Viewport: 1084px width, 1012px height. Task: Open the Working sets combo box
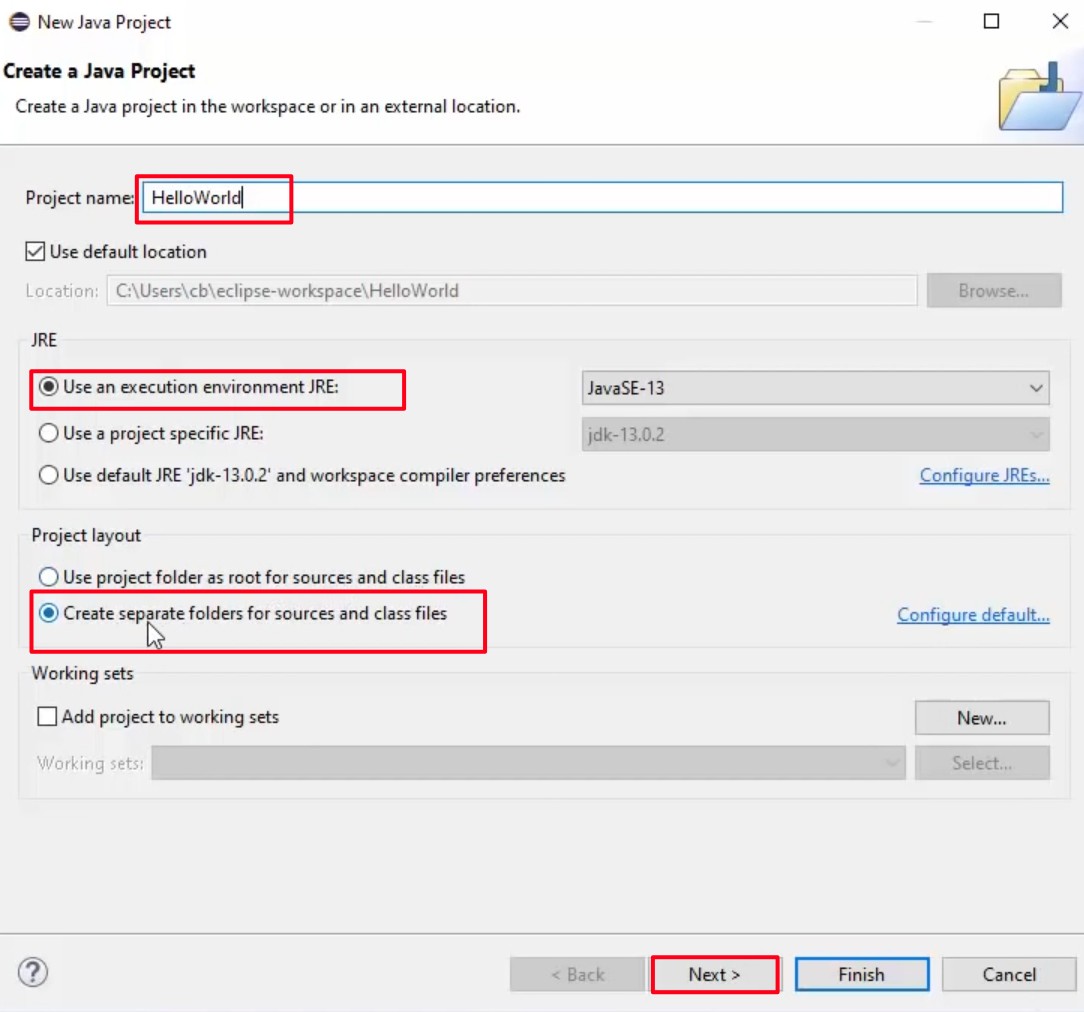click(893, 762)
